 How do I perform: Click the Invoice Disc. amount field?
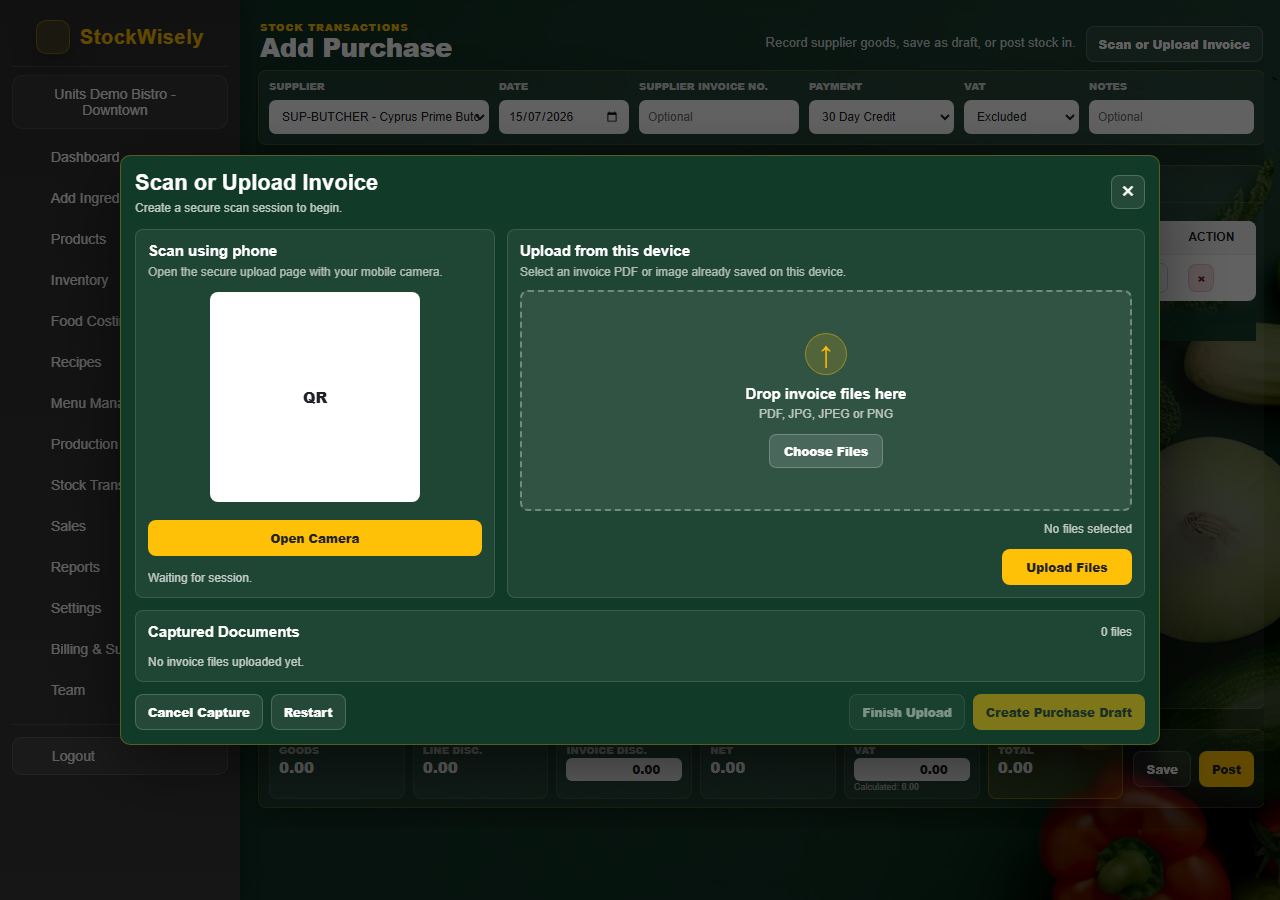coord(624,769)
